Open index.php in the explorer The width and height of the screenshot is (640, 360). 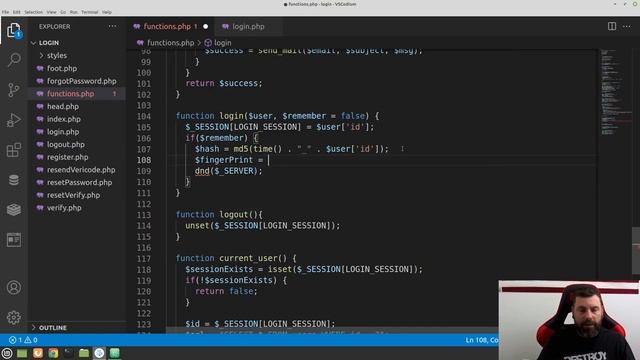(x=64, y=119)
